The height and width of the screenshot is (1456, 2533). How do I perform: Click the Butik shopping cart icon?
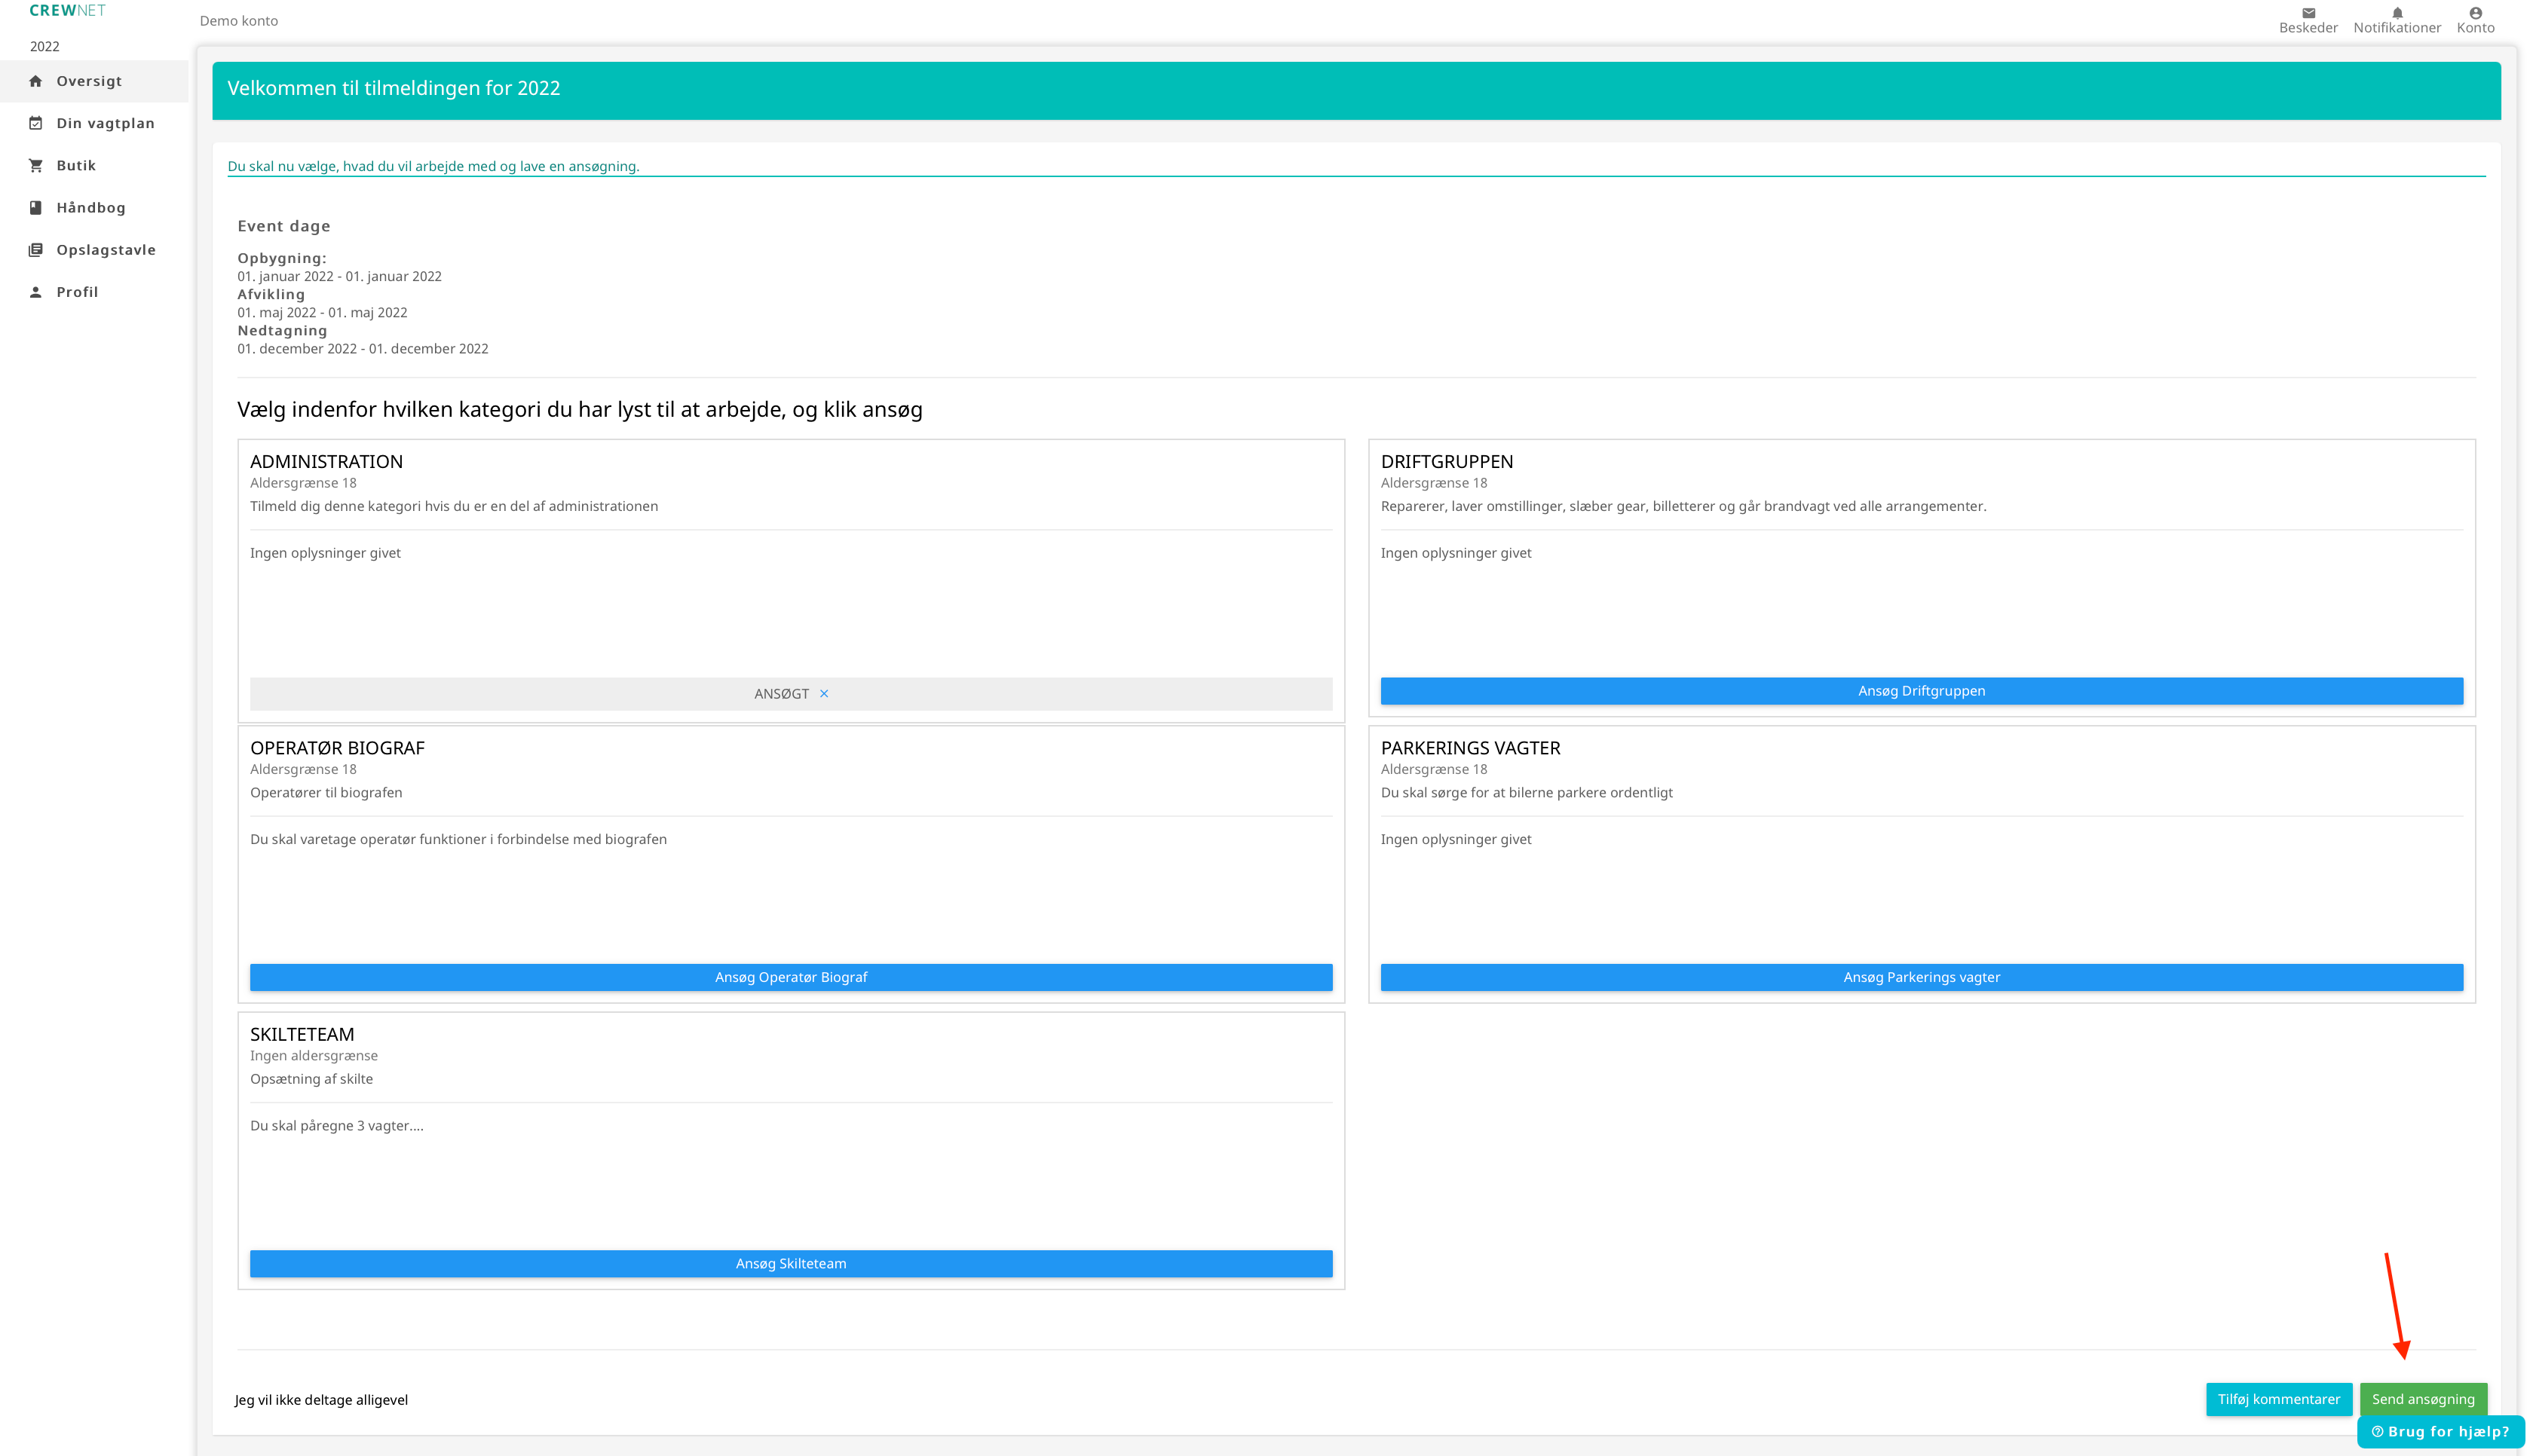(36, 165)
